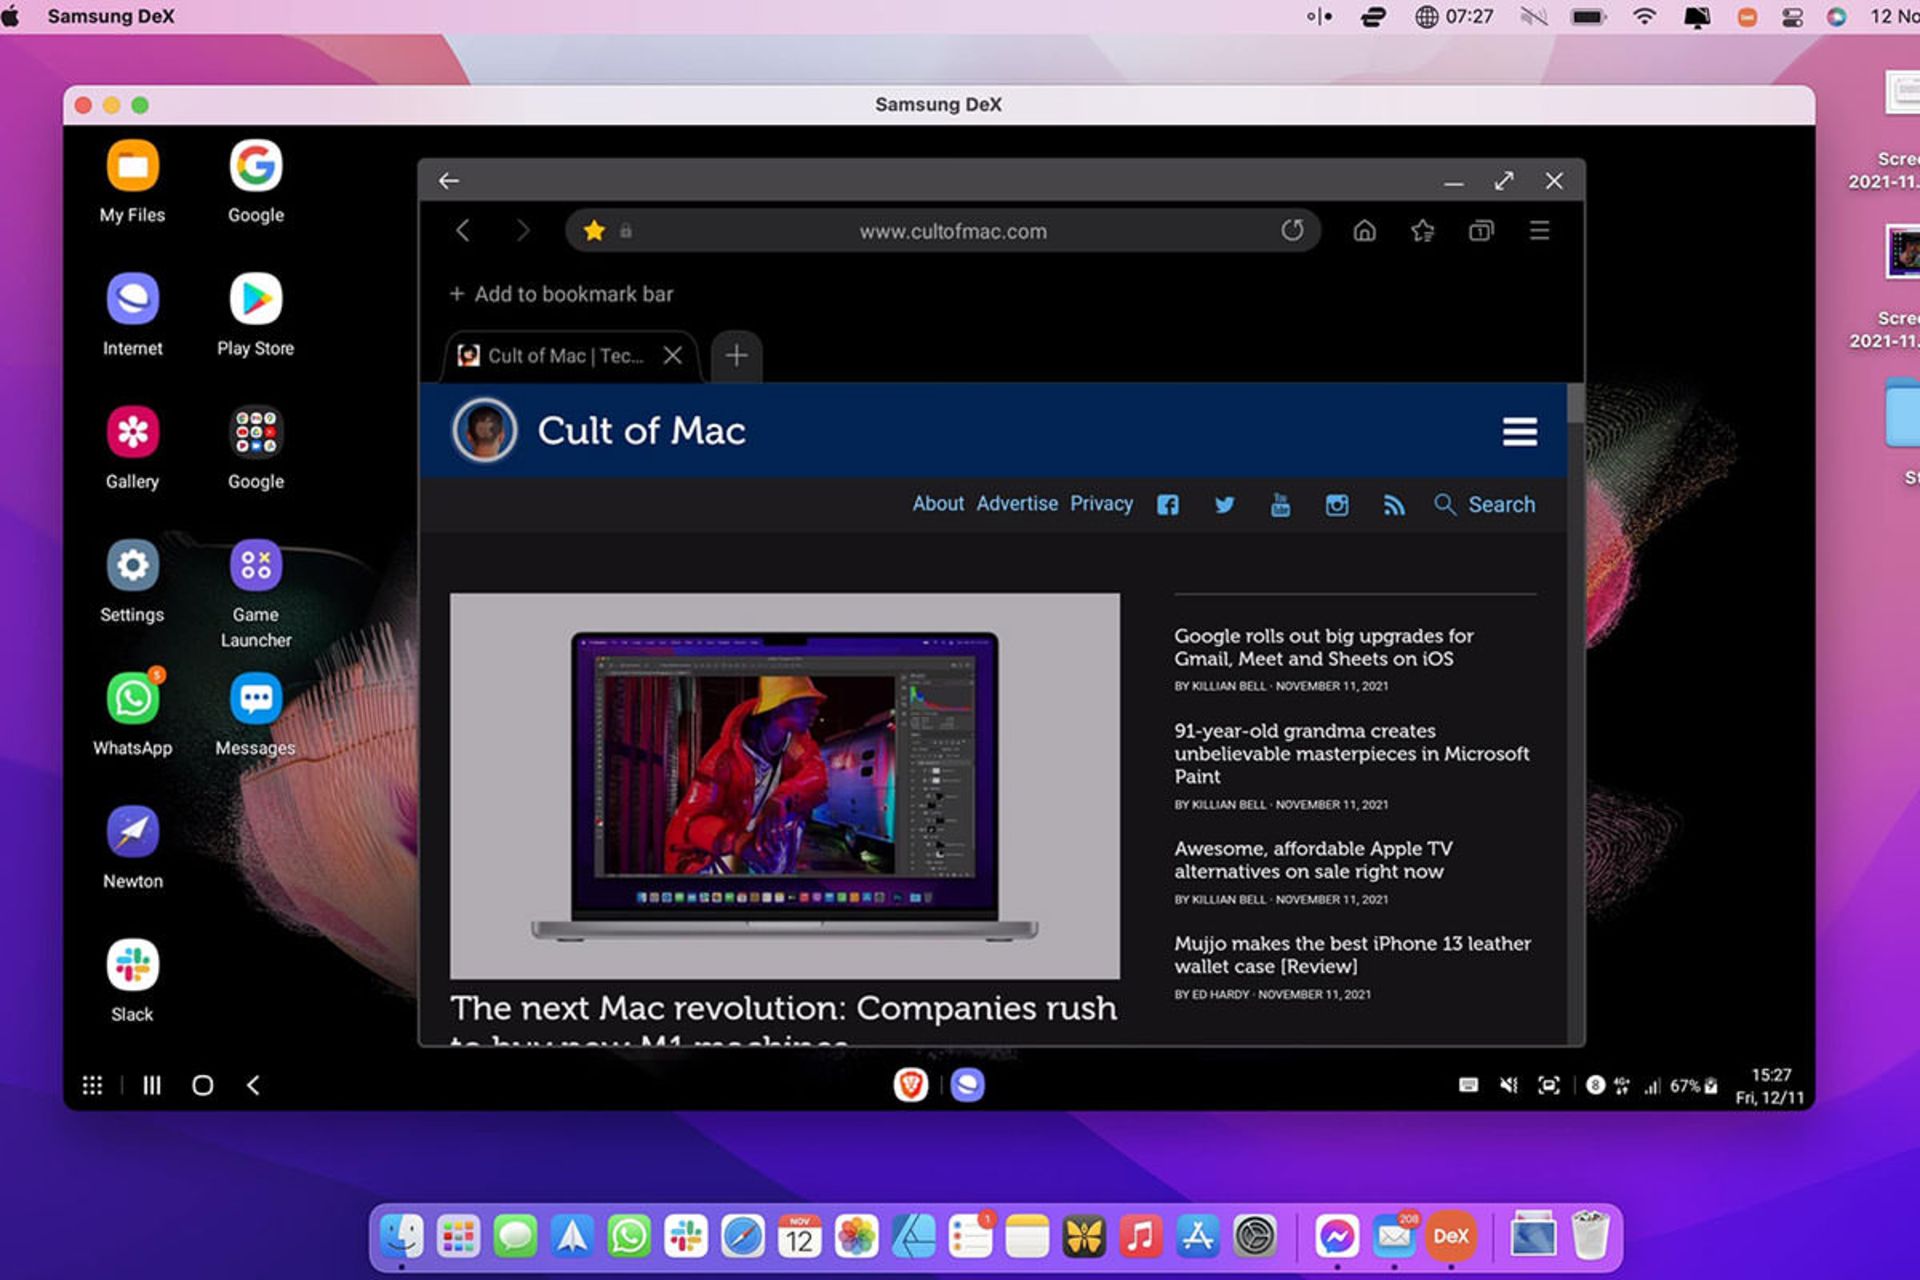Open the bookmarks star-list icon
Image resolution: width=1920 pixels, height=1280 pixels.
(1422, 231)
